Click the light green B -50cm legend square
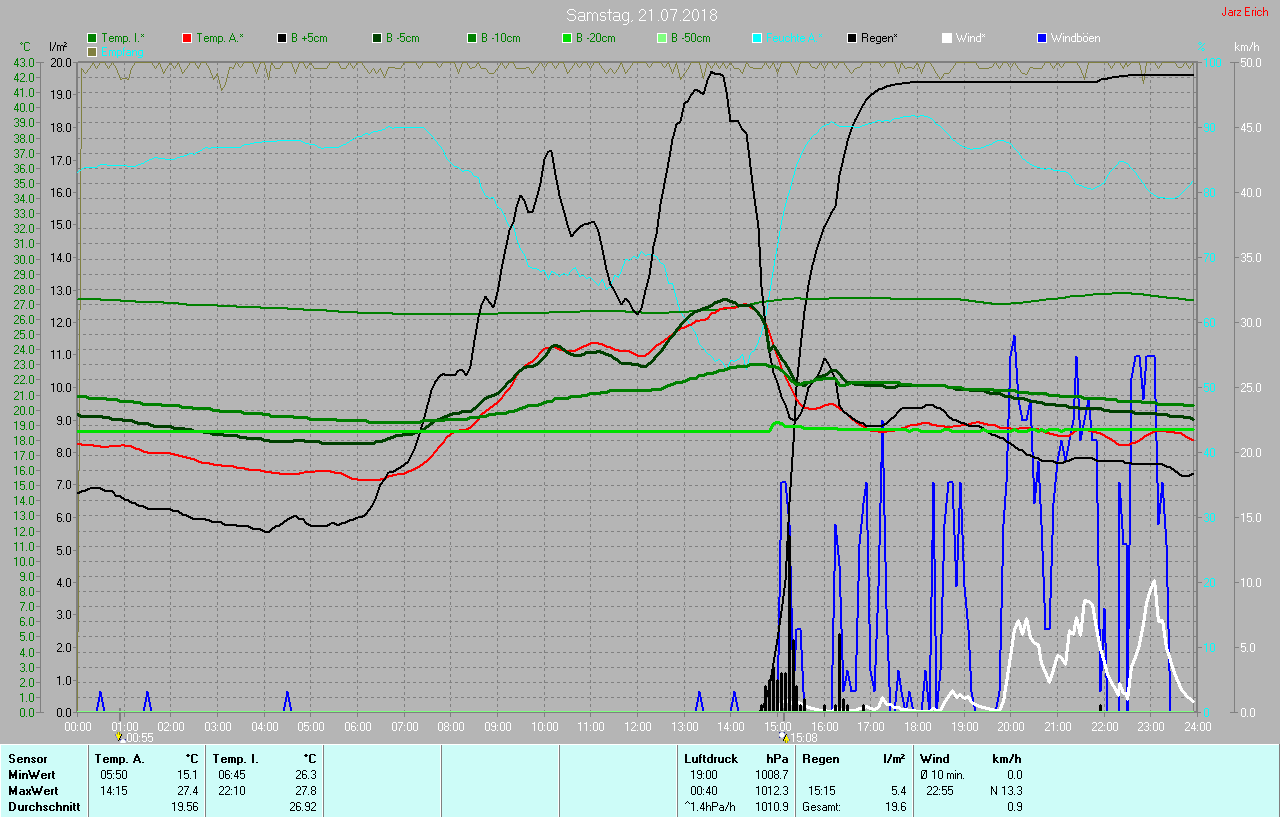Image resolution: width=1280 pixels, height=817 pixels. click(x=661, y=38)
